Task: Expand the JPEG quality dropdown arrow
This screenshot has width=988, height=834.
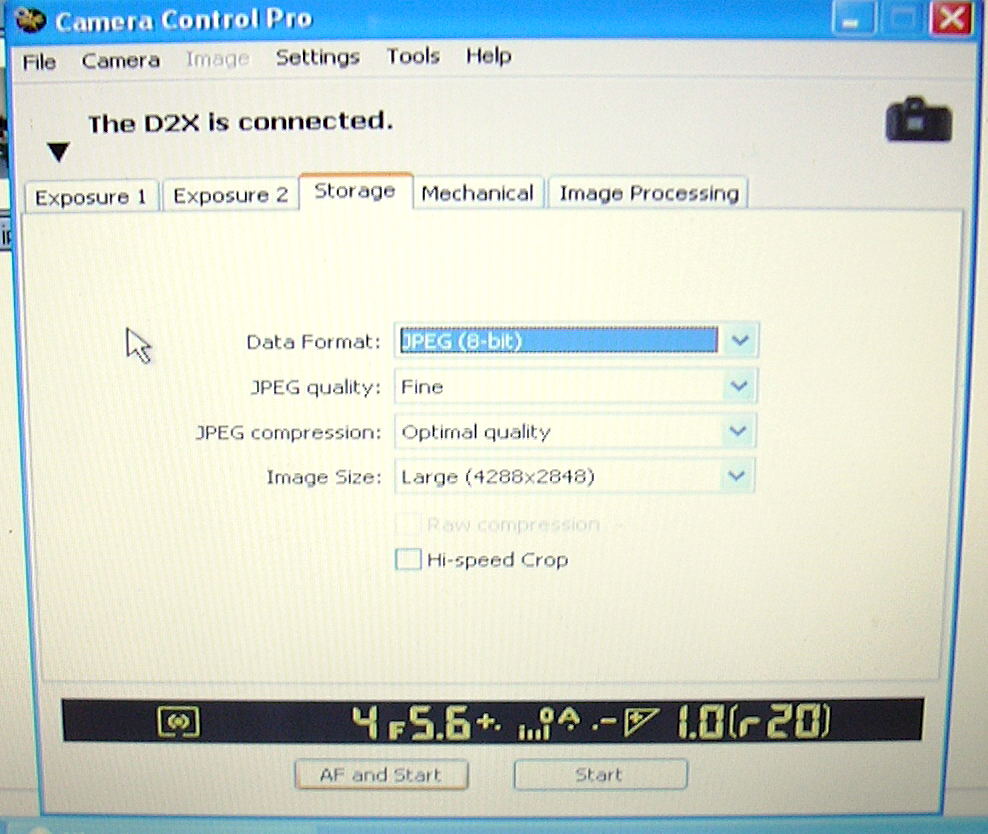Action: pos(738,386)
